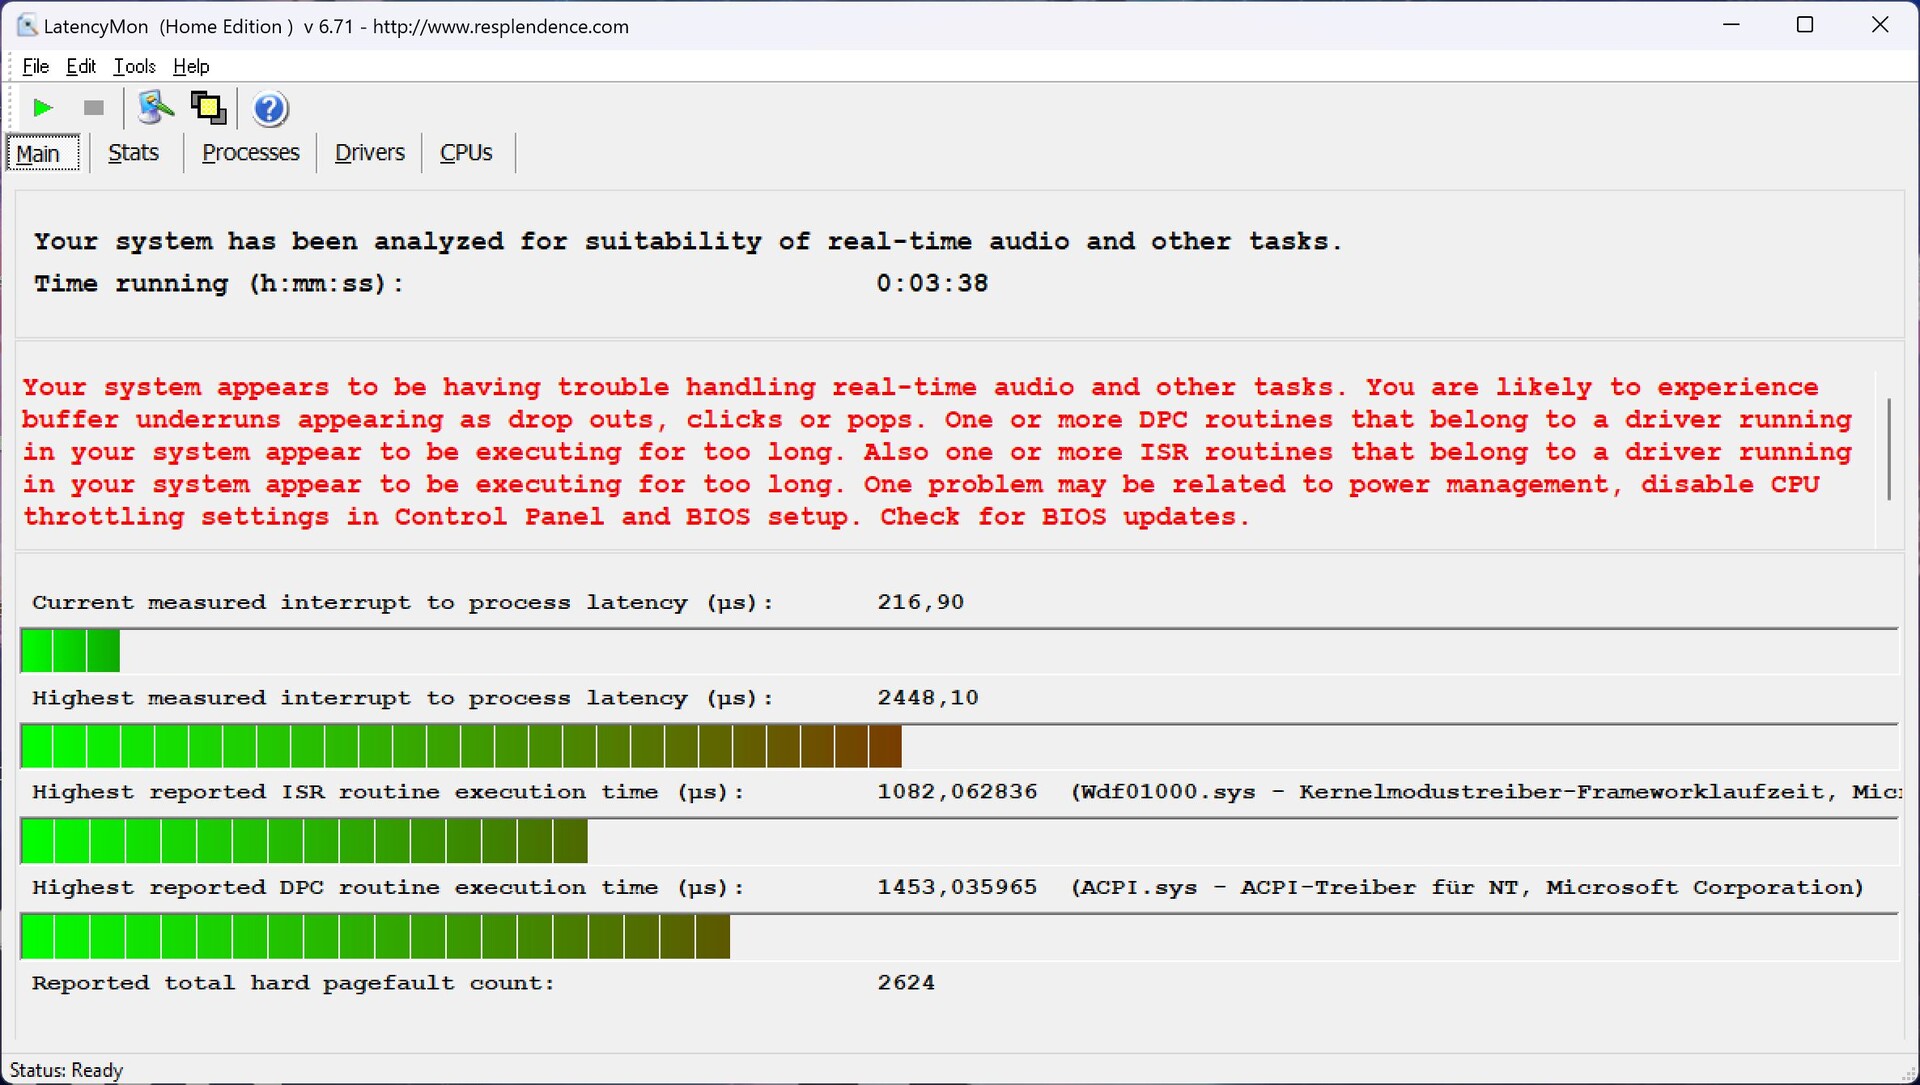This screenshot has width=1920, height=1085.
Task: Stop monitoring with the gray stop icon
Action: tap(93, 108)
